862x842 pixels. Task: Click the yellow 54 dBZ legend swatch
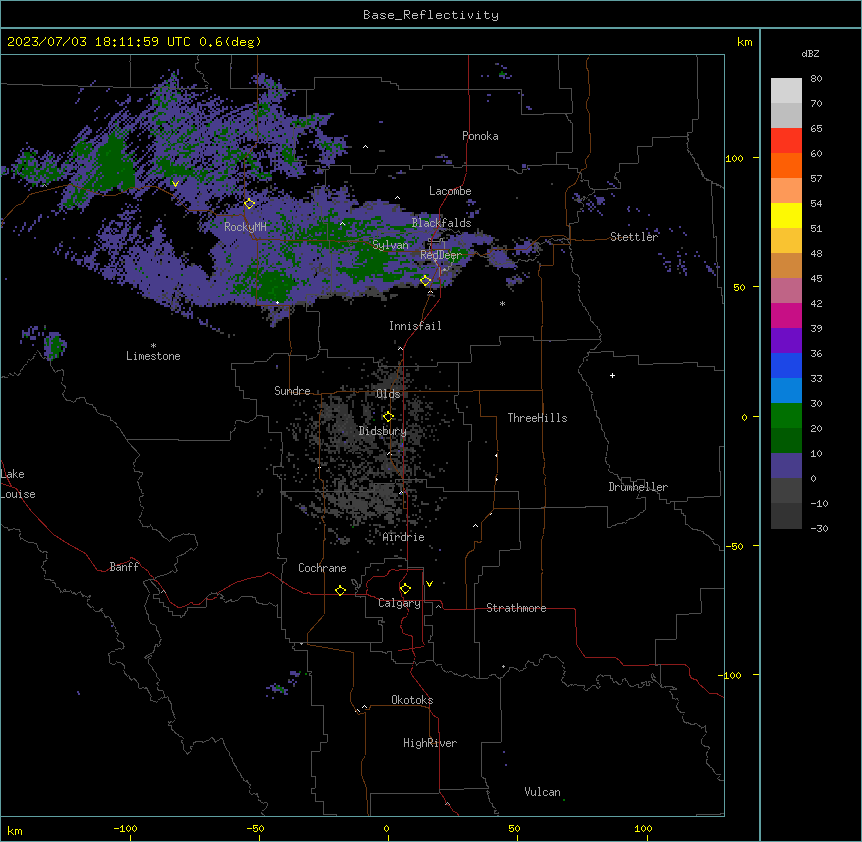[786, 216]
